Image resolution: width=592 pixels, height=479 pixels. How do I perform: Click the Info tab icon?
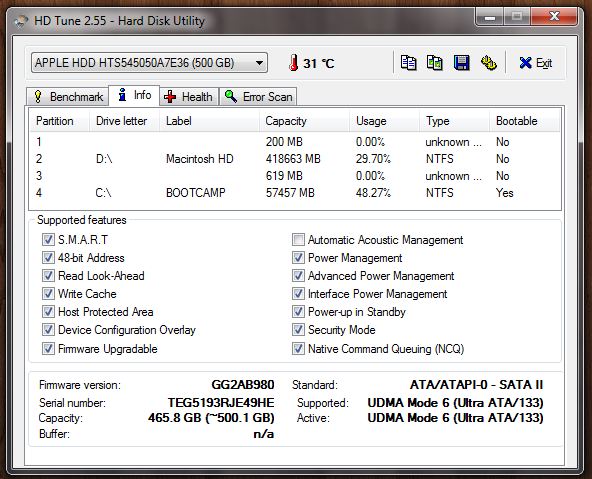click(x=122, y=95)
